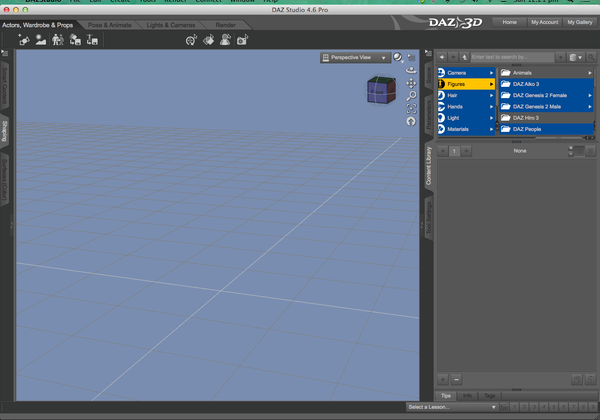
Task: Open the Smart Content side pane tab
Action: pyautogui.click(x=5, y=85)
